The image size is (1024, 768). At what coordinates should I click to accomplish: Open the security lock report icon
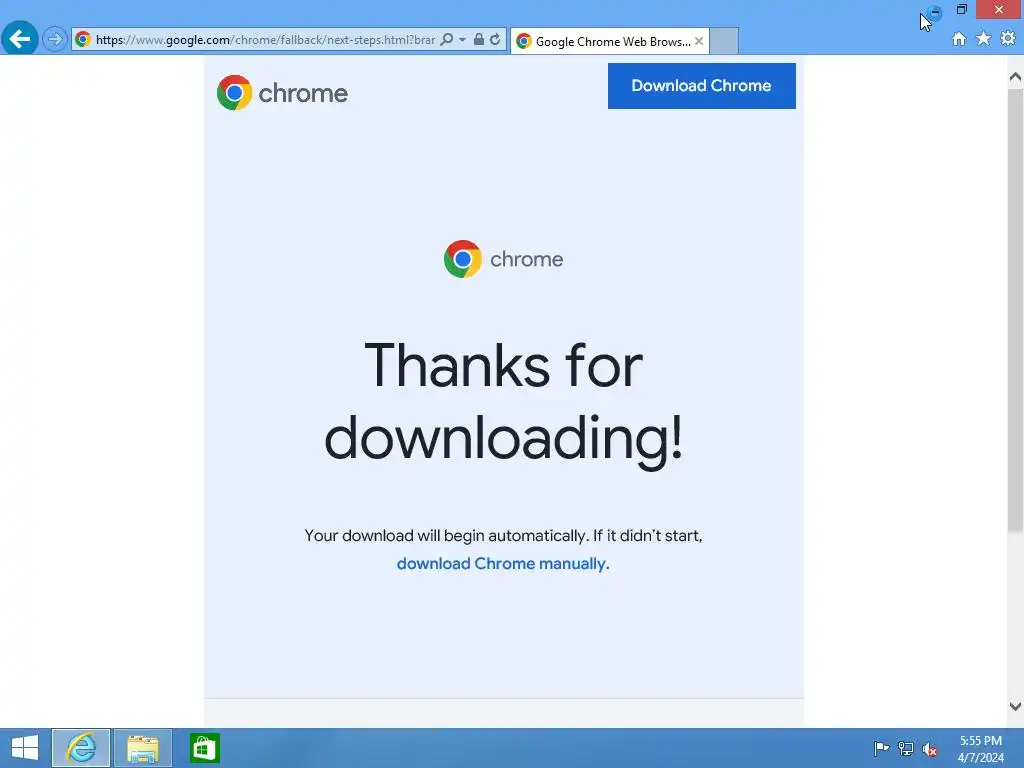tap(479, 39)
